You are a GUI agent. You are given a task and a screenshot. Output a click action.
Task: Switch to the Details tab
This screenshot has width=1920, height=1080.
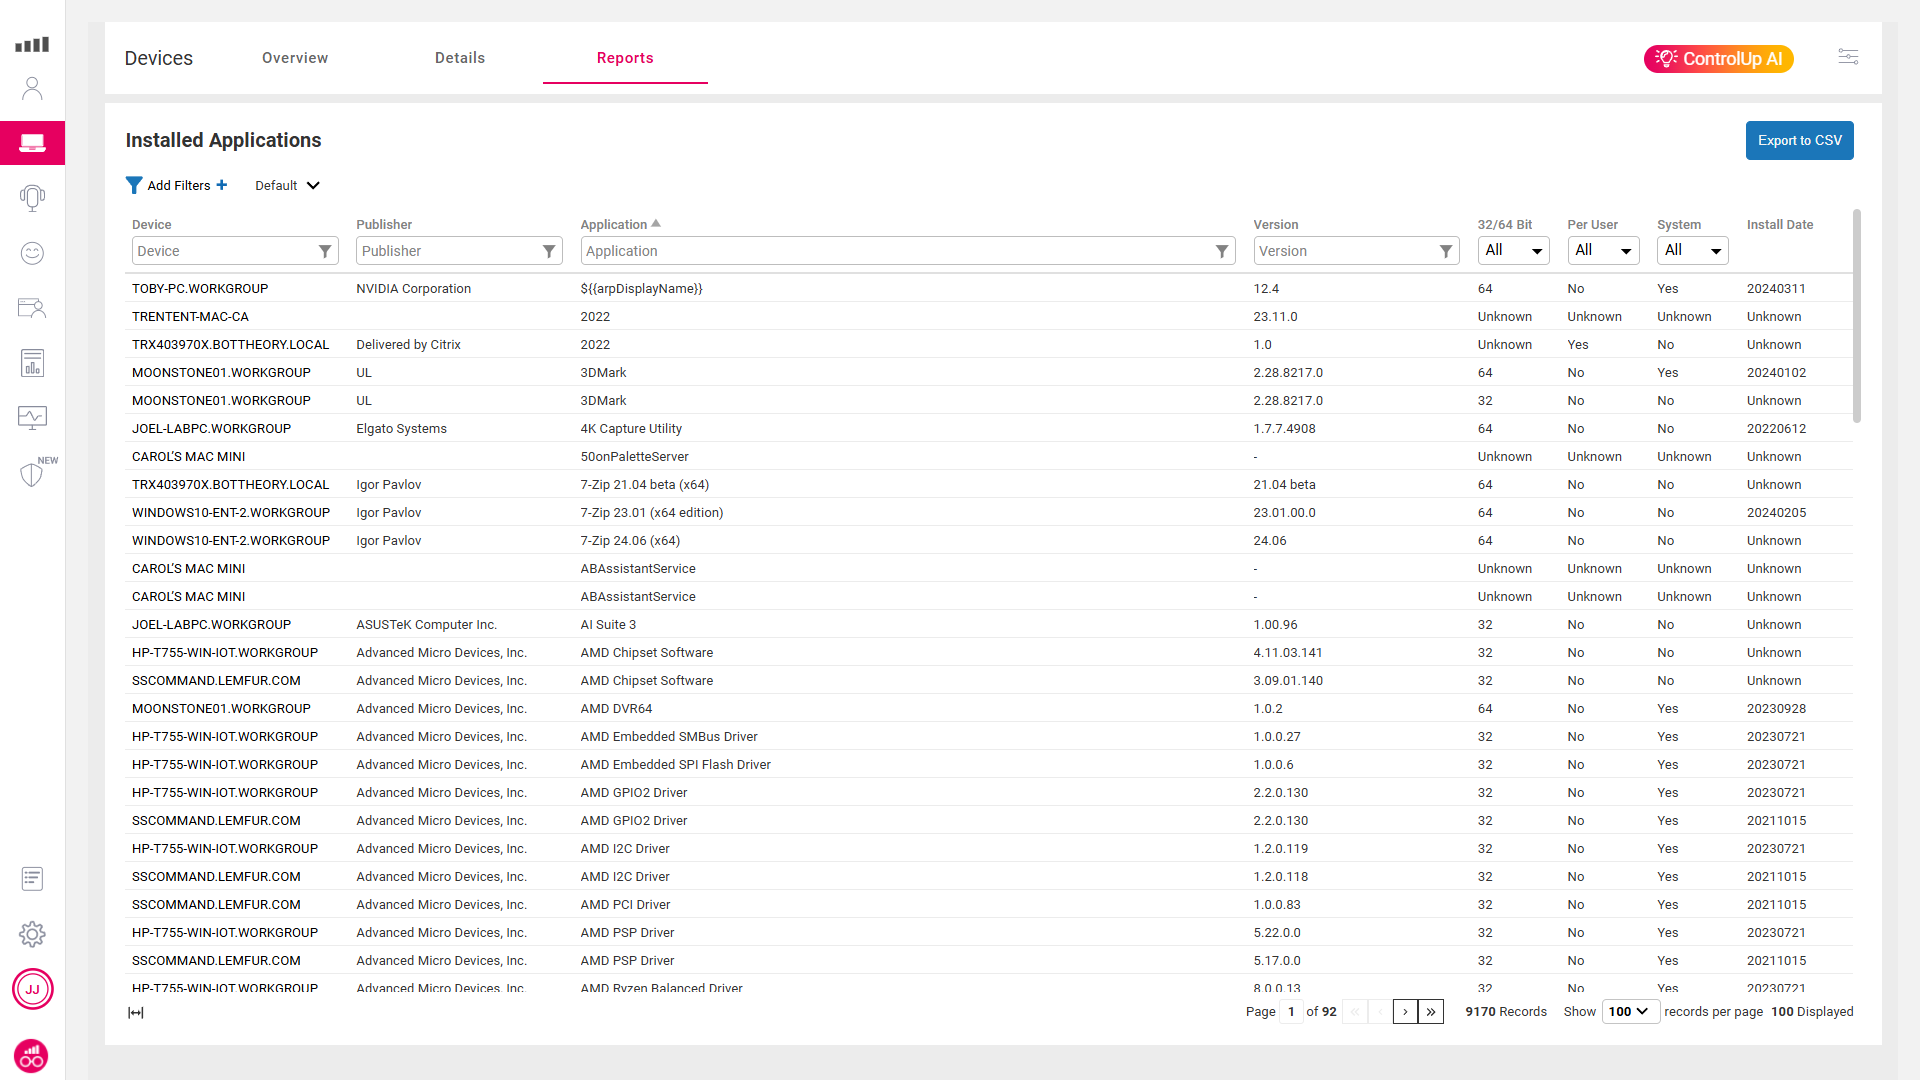[460, 58]
